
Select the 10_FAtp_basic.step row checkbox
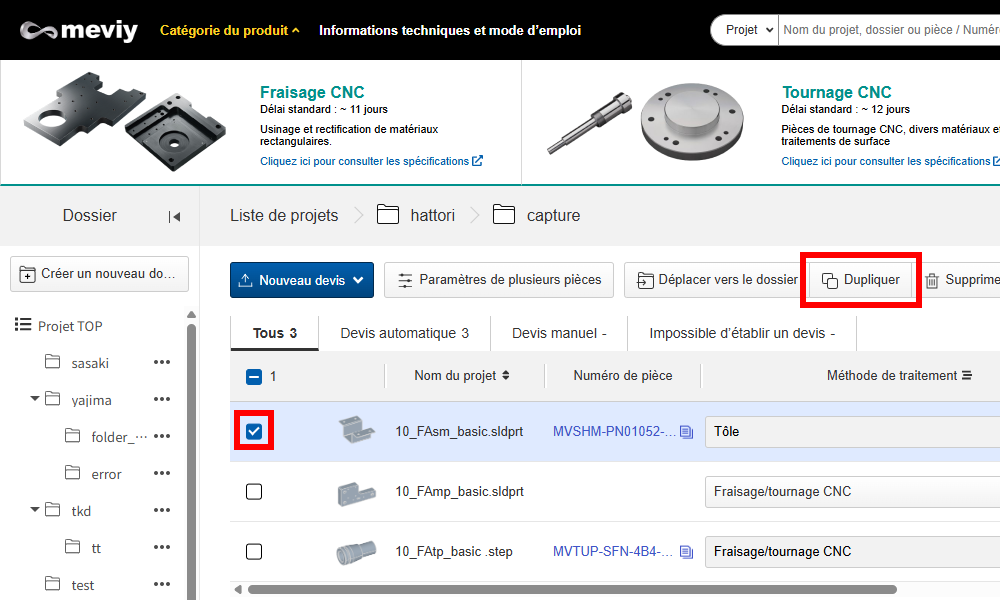pos(254,552)
